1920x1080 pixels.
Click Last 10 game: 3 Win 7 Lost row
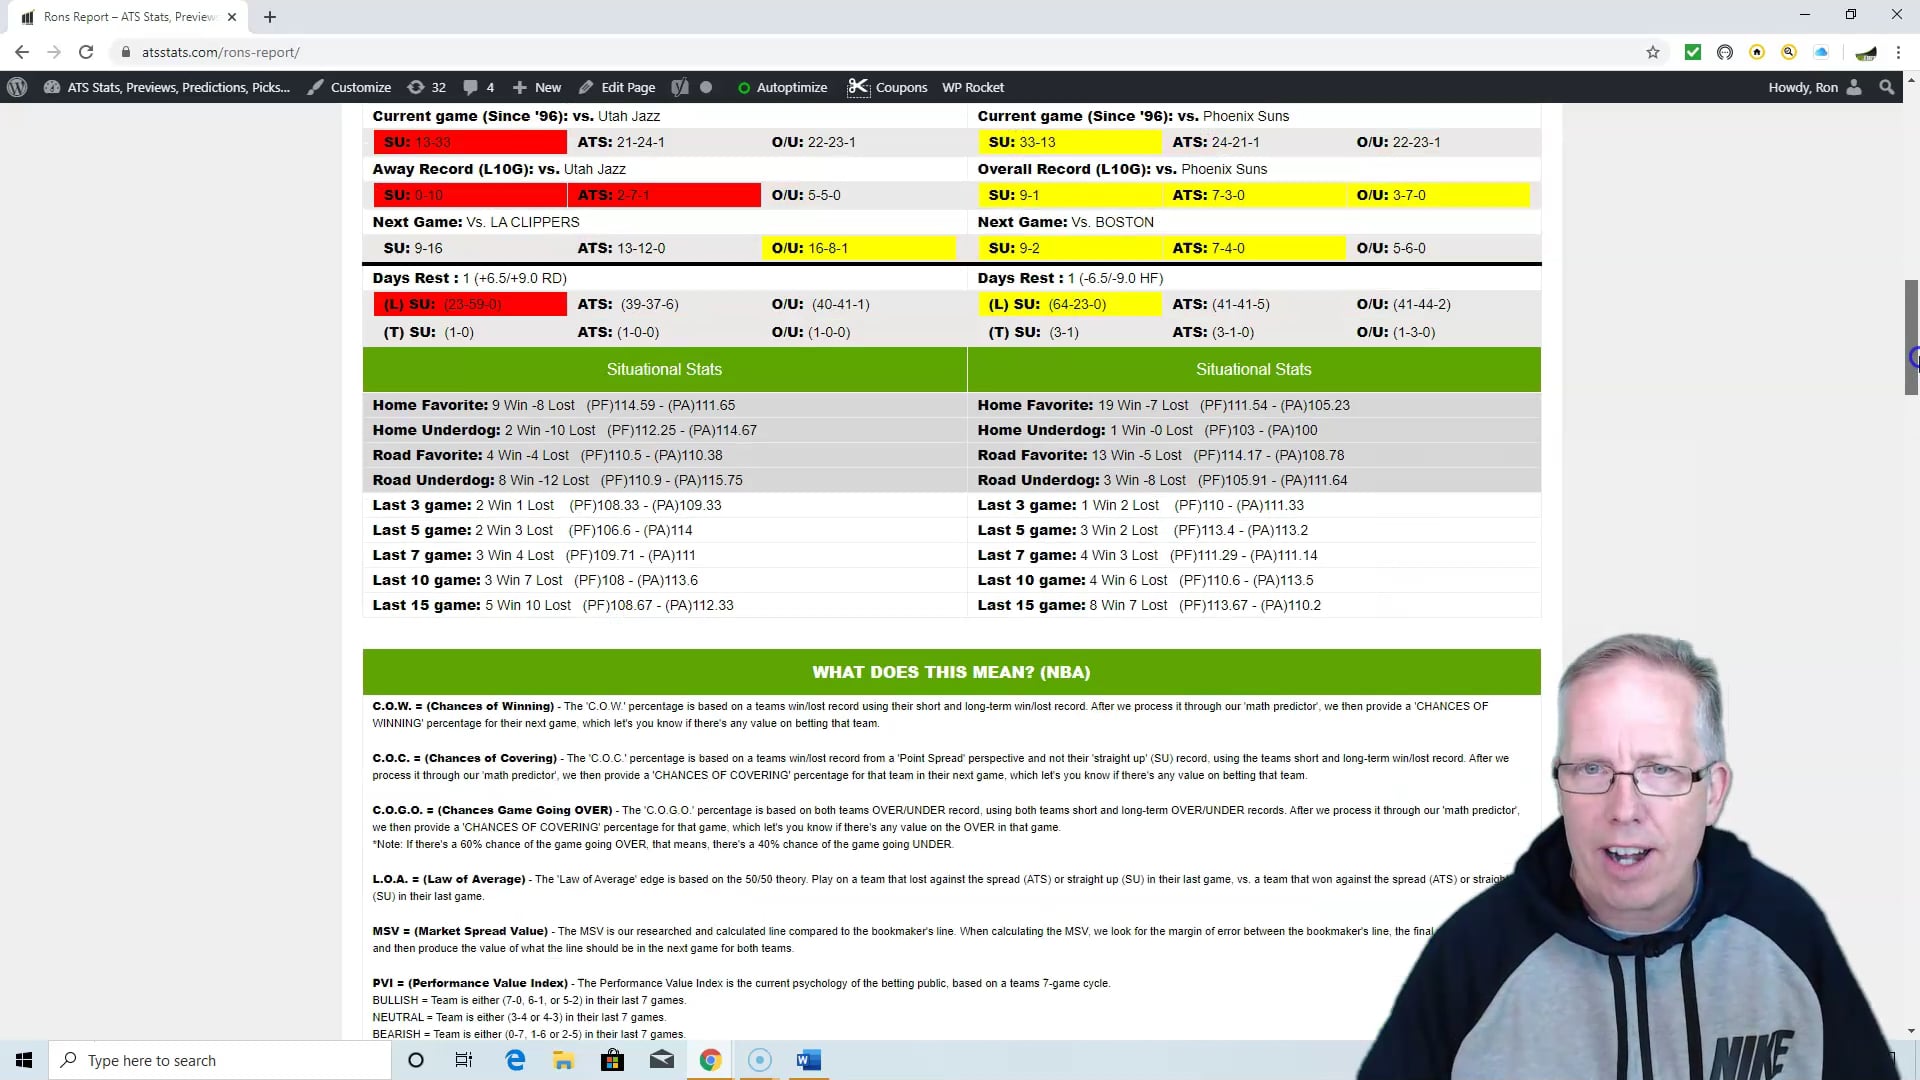(x=664, y=580)
